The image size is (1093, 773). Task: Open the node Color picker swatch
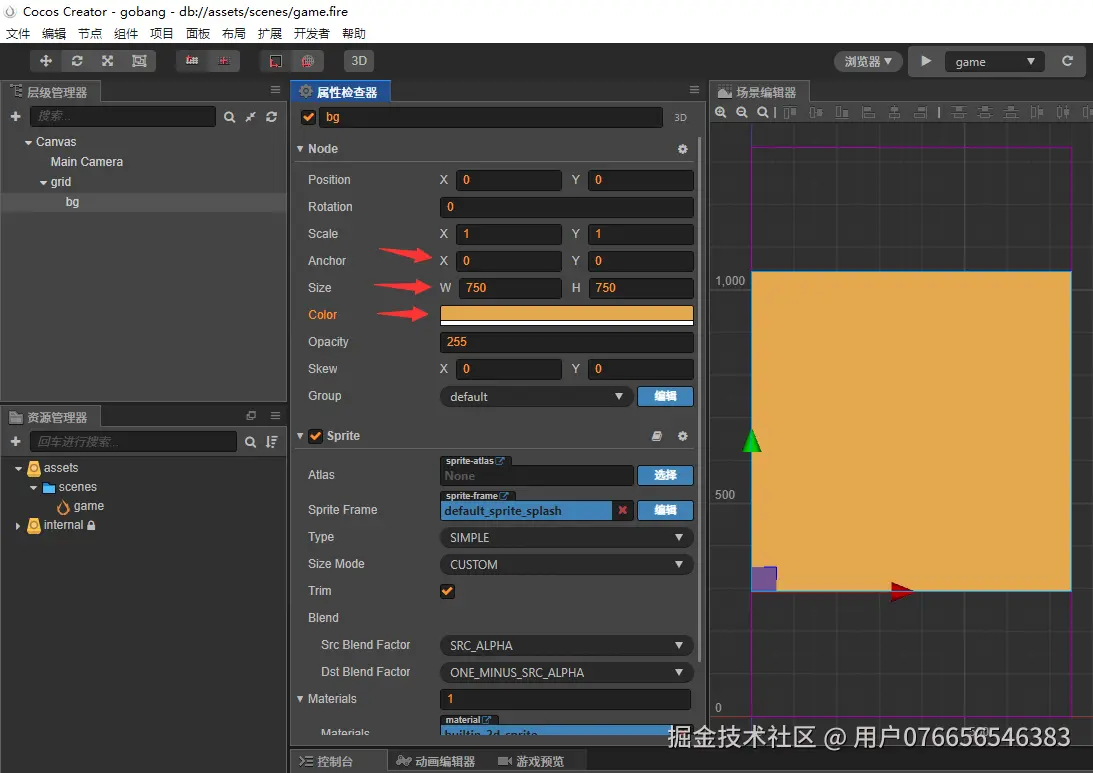(x=567, y=315)
